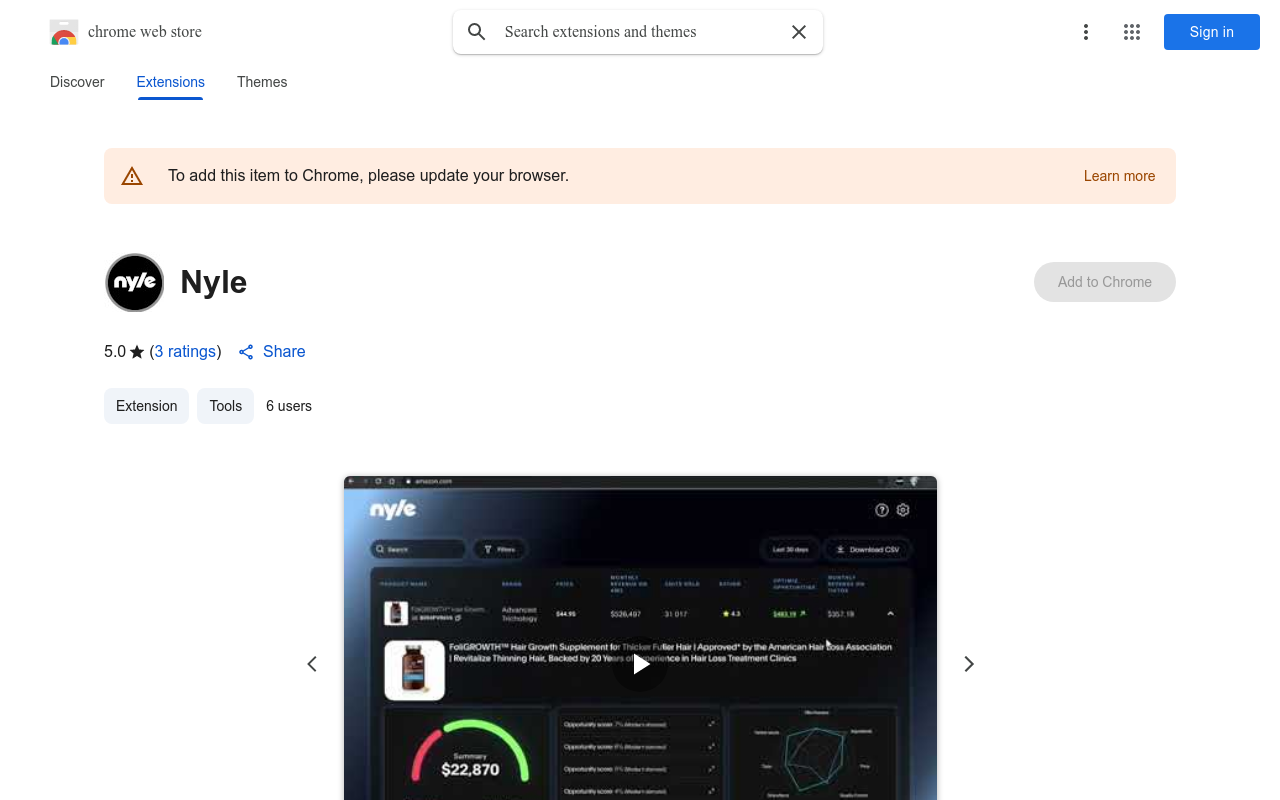Click the update your browser warning text
This screenshot has width=1280, height=800.
tap(368, 176)
